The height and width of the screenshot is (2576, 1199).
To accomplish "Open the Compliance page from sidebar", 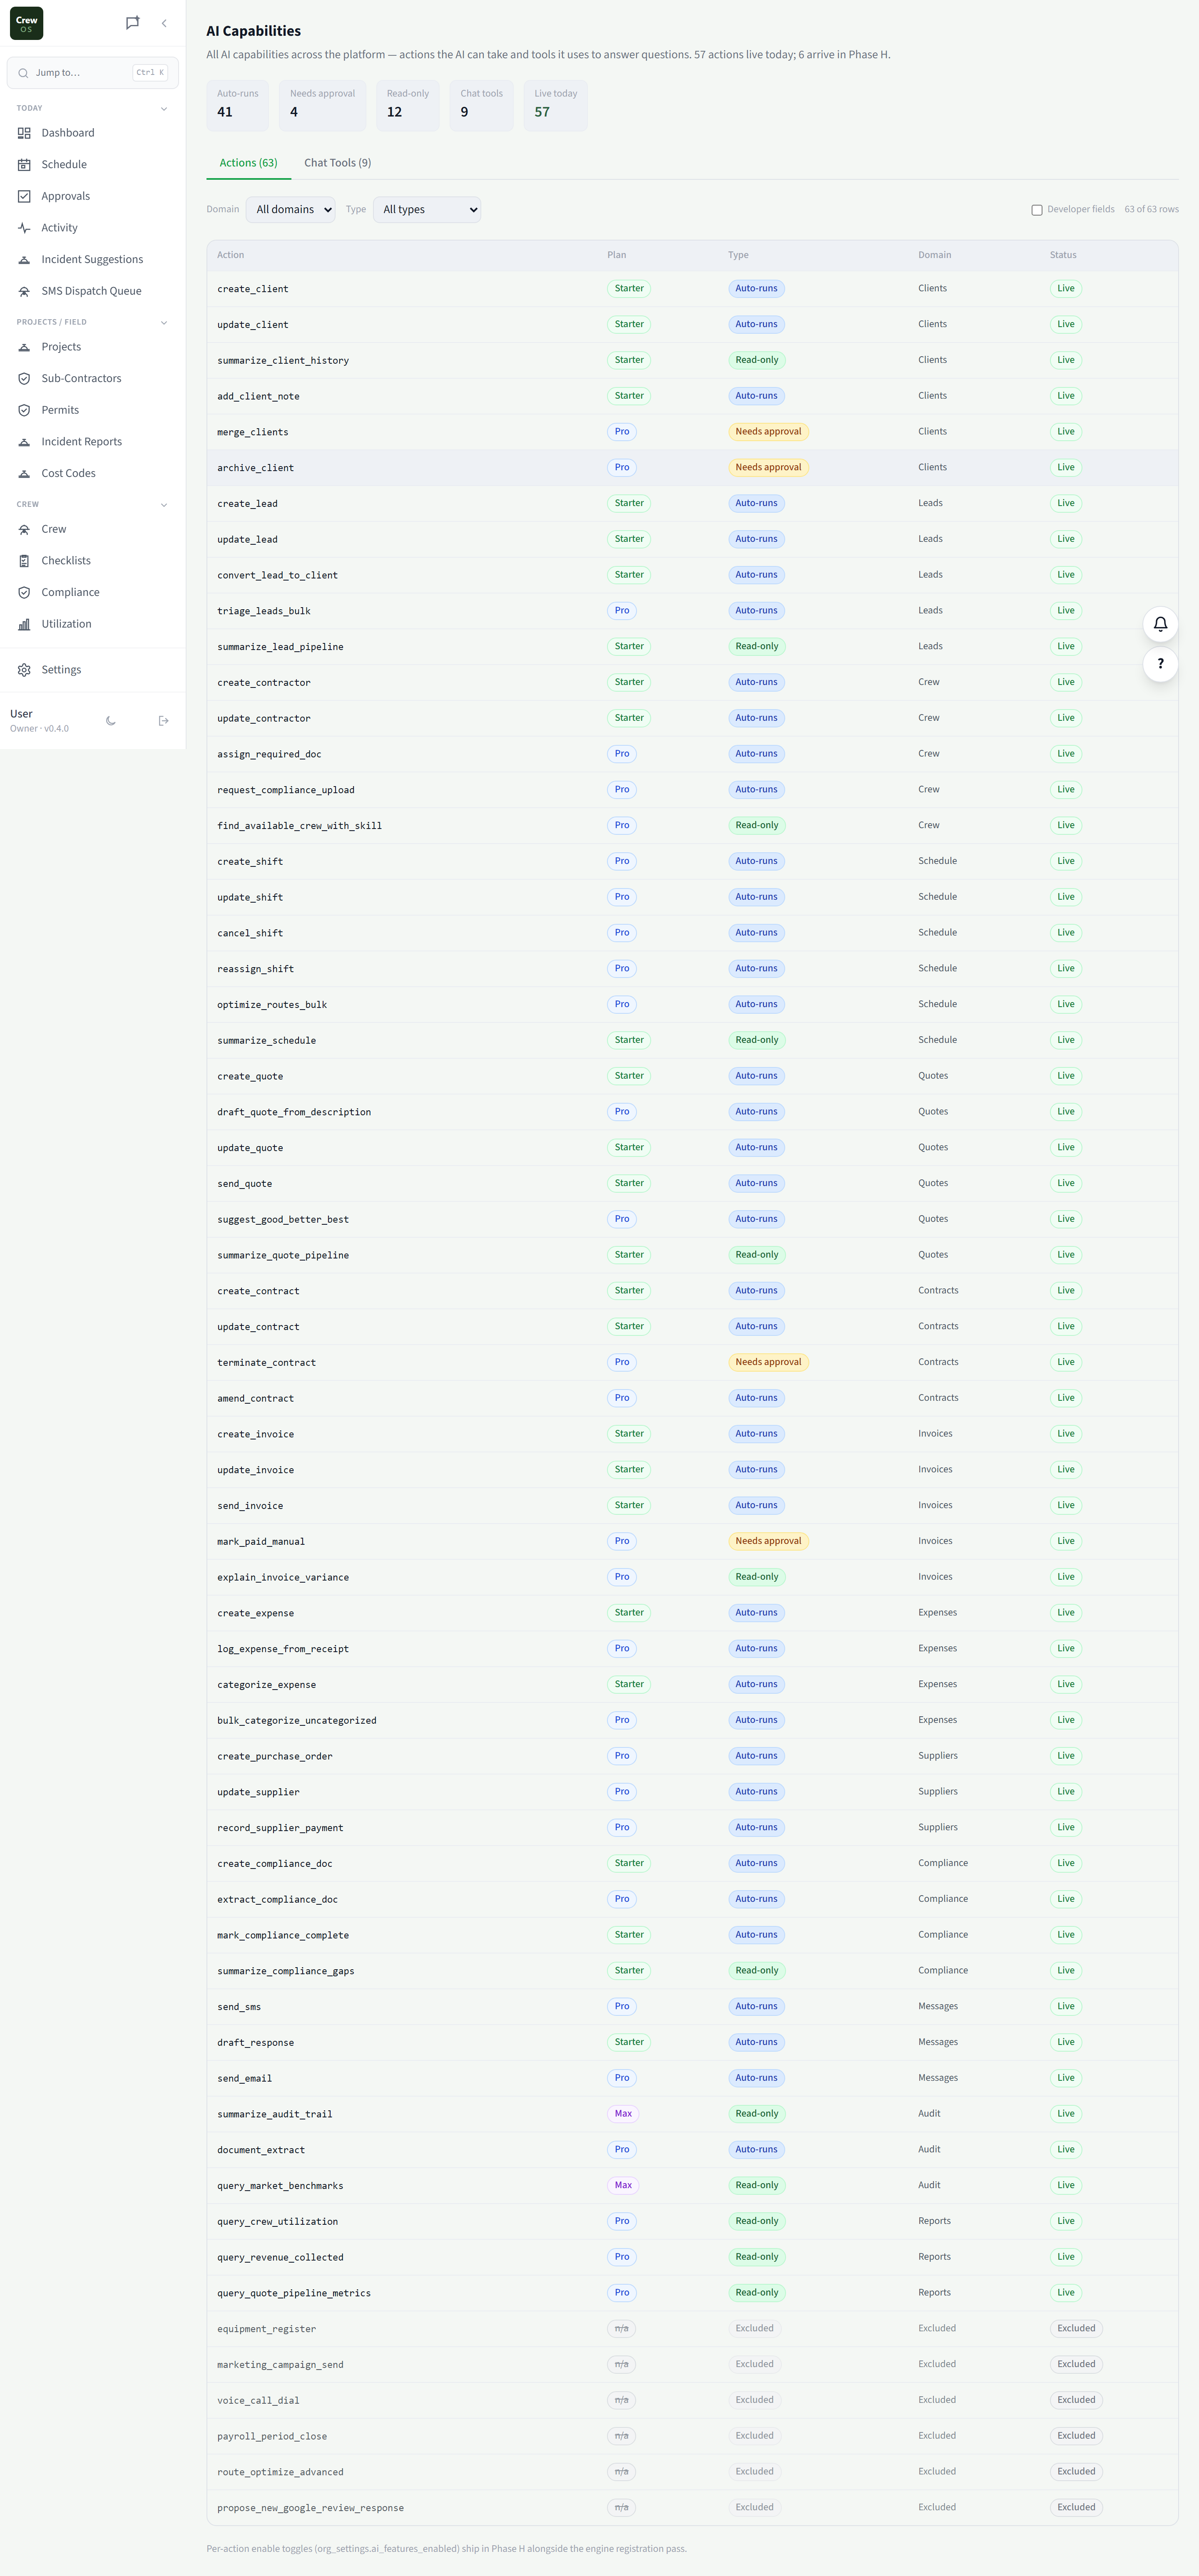I will point(93,592).
